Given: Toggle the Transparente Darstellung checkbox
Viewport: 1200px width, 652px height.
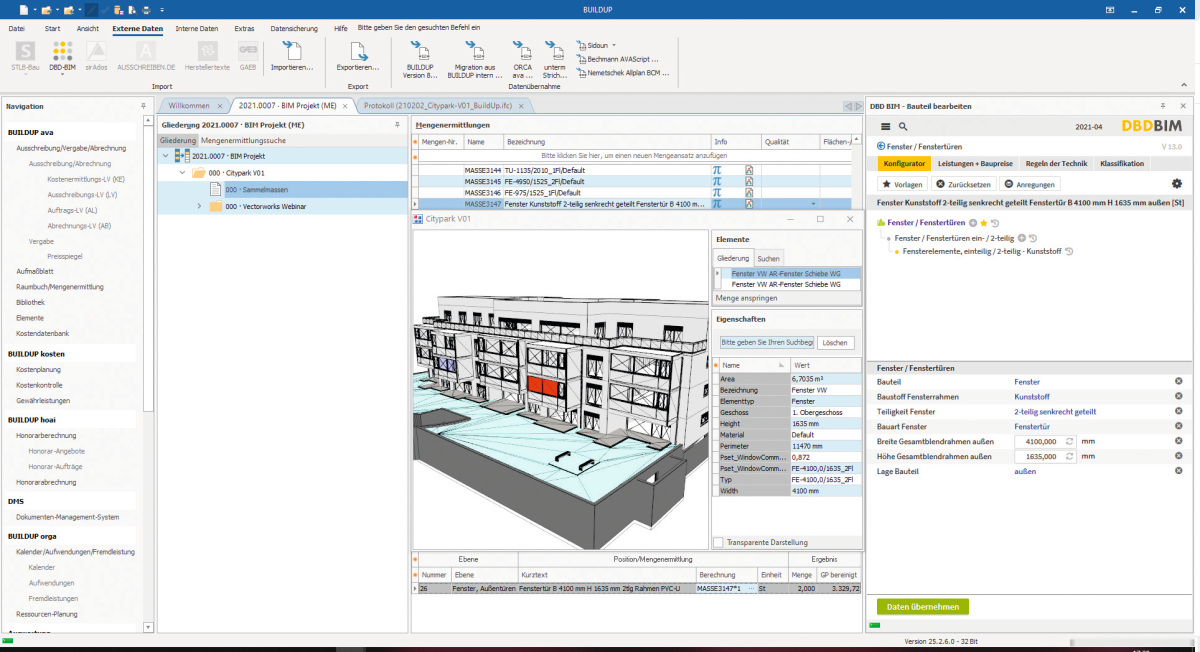Looking at the screenshot, I should pyautogui.click(x=718, y=542).
